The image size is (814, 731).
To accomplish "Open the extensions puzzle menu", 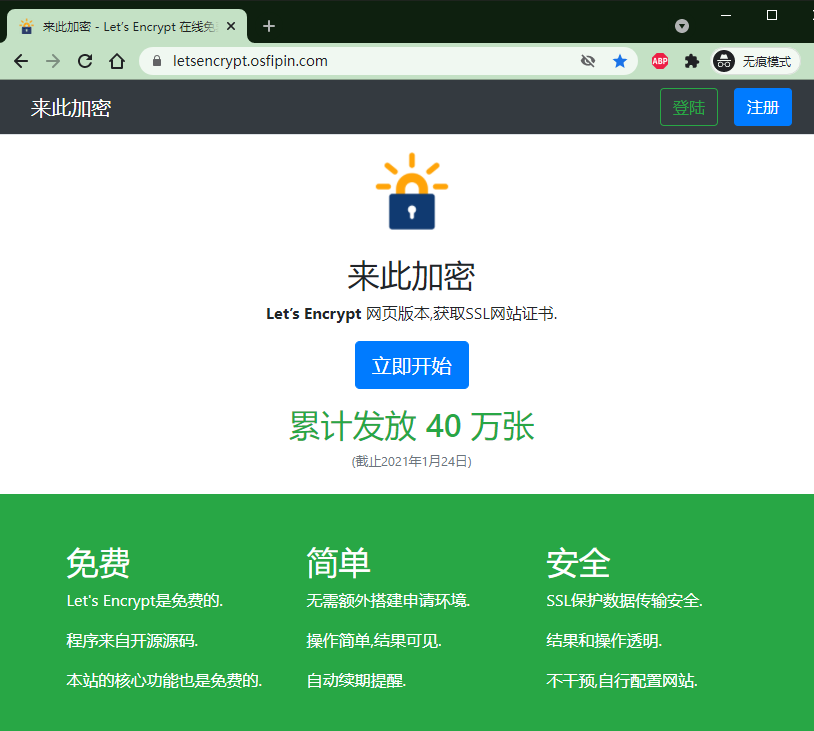I will 691,61.
